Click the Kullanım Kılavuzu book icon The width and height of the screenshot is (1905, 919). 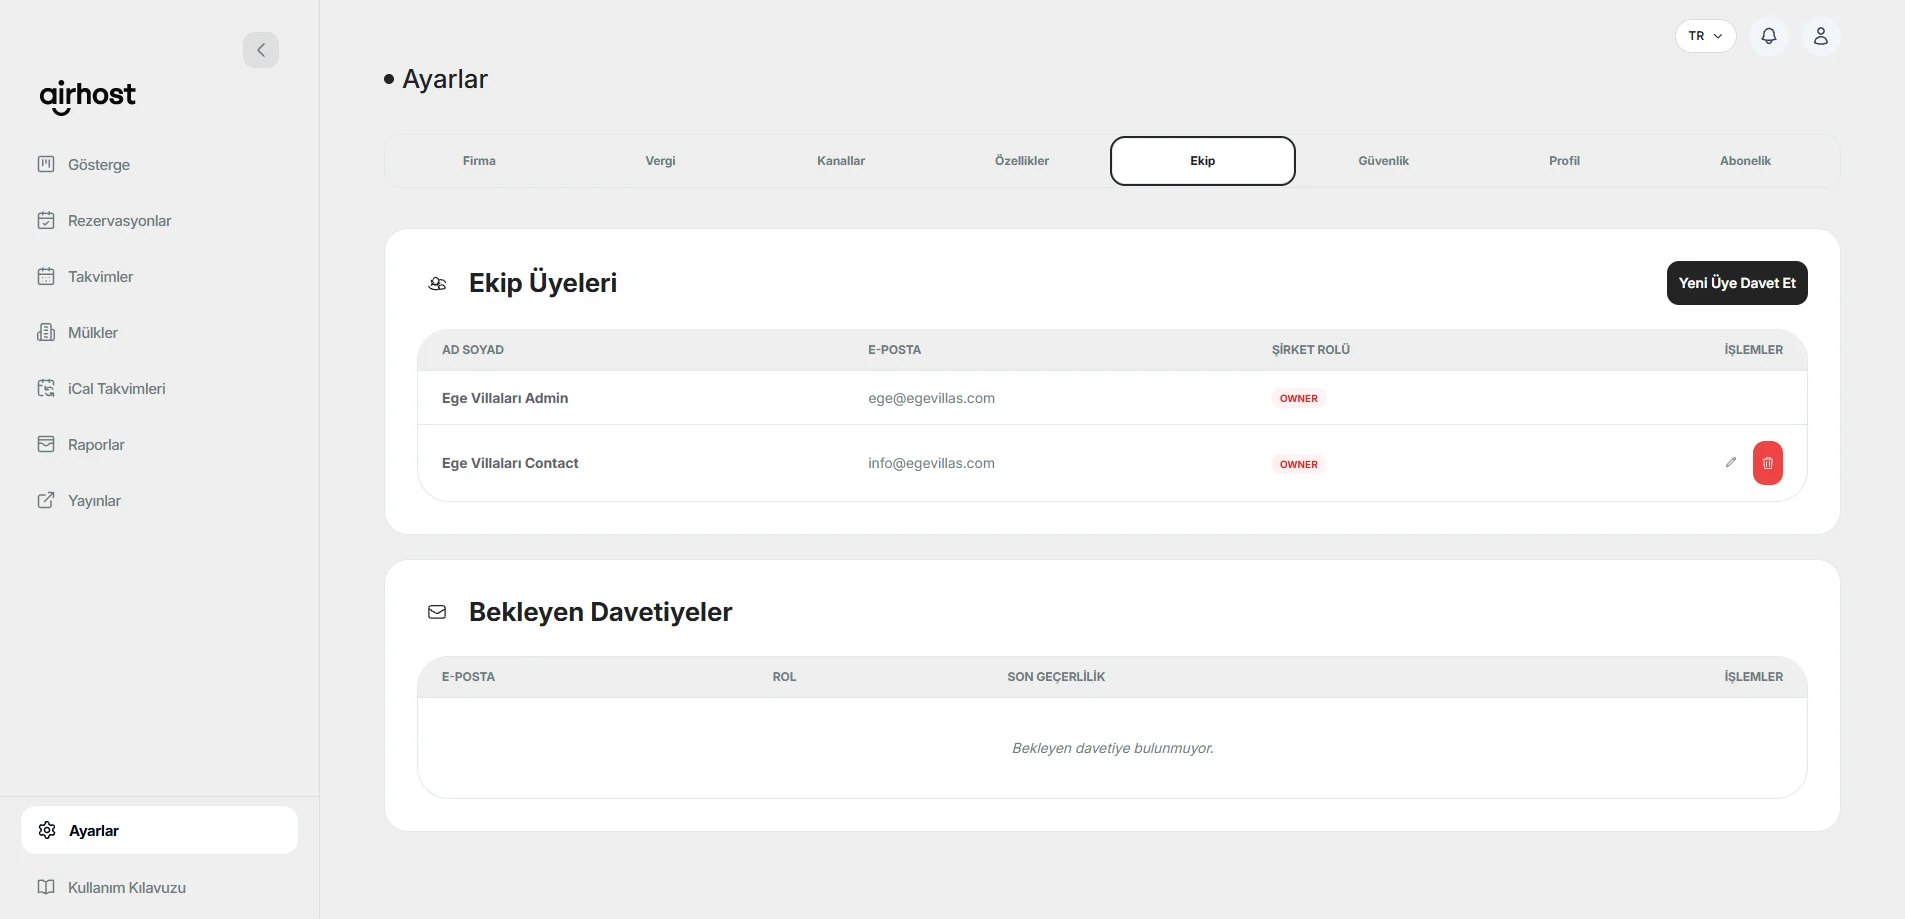46,887
